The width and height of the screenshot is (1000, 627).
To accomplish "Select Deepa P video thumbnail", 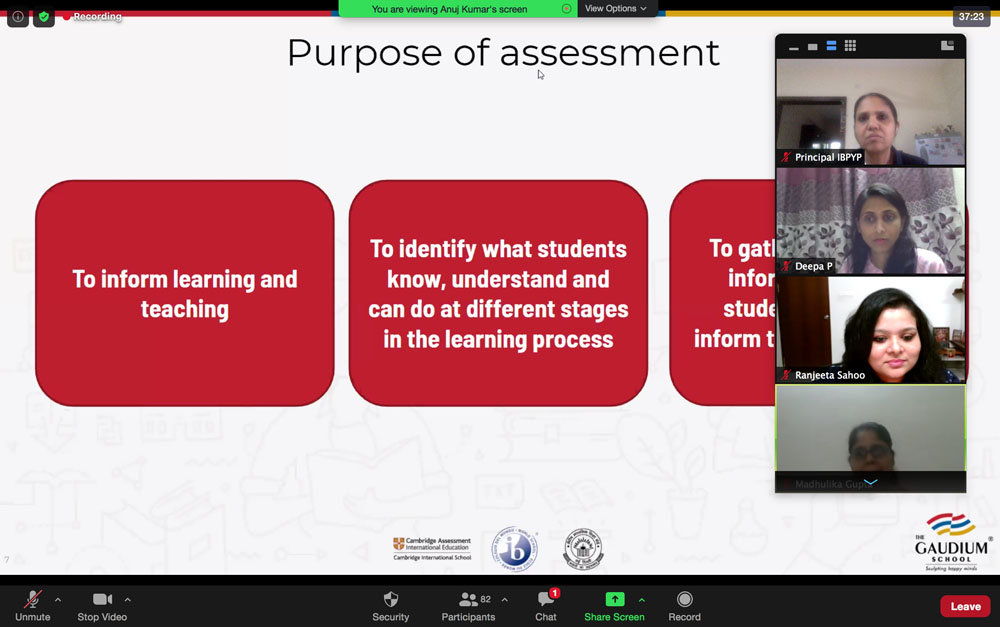I will [871, 221].
